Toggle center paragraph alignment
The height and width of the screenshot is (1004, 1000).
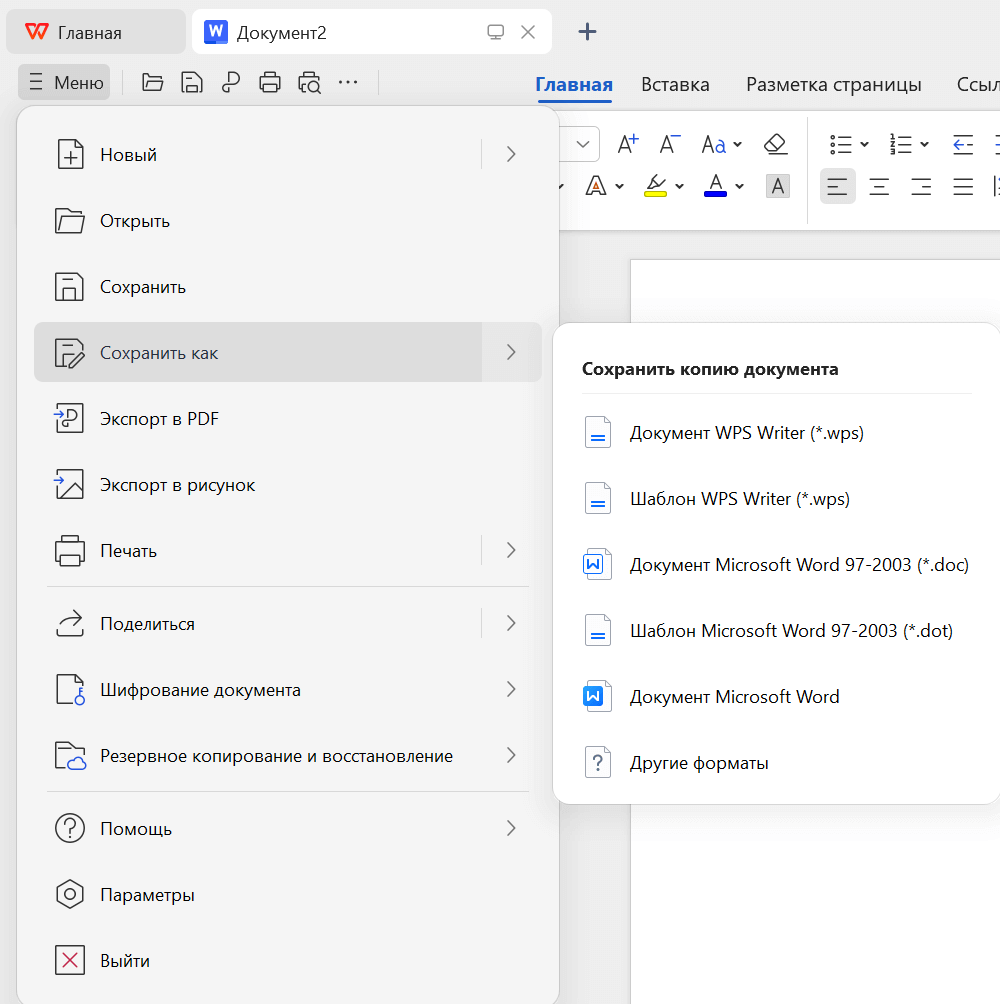point(879,186)
